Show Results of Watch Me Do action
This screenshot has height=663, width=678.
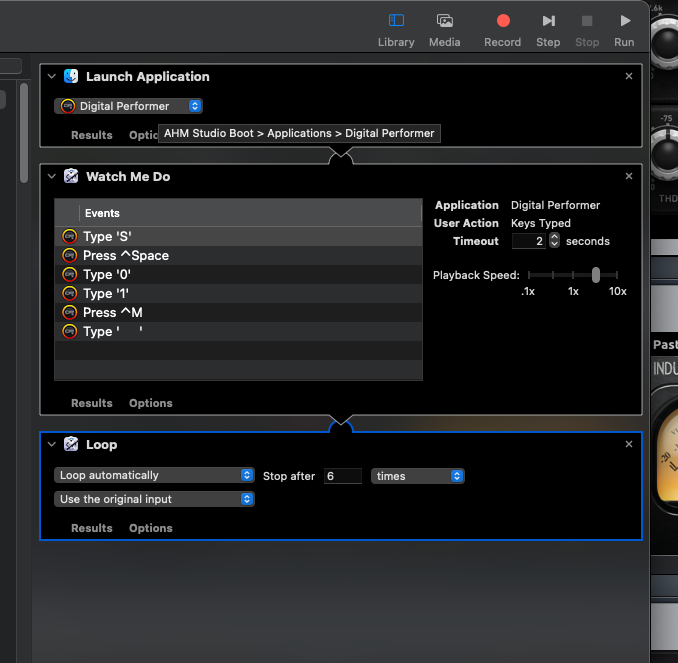[x=92, y=403]
